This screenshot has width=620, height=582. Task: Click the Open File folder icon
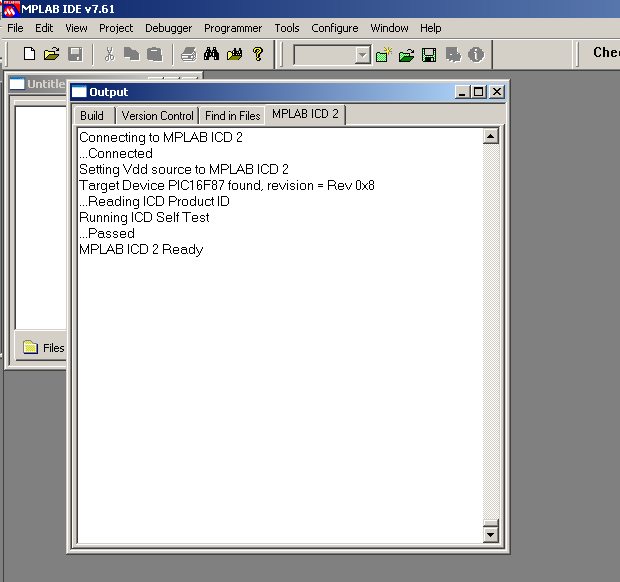point(51,54)
